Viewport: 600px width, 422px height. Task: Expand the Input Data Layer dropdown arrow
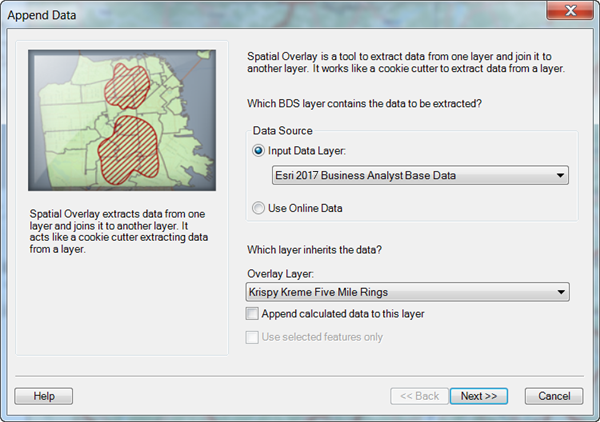coord(559,176)
